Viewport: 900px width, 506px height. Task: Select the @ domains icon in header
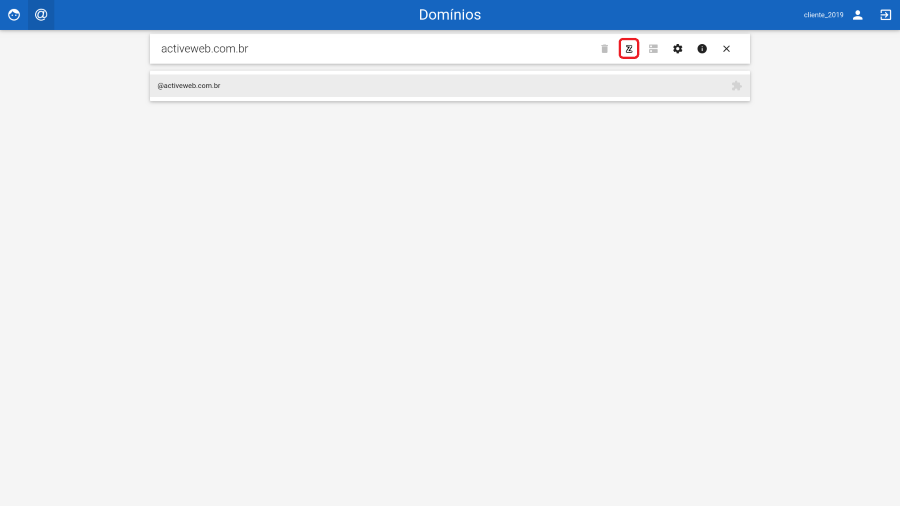[x=41, y=15]
